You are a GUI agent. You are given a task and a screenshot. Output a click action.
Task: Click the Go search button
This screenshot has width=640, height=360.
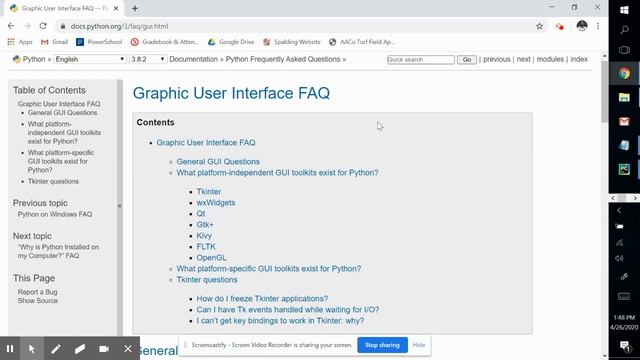(467, 60)
